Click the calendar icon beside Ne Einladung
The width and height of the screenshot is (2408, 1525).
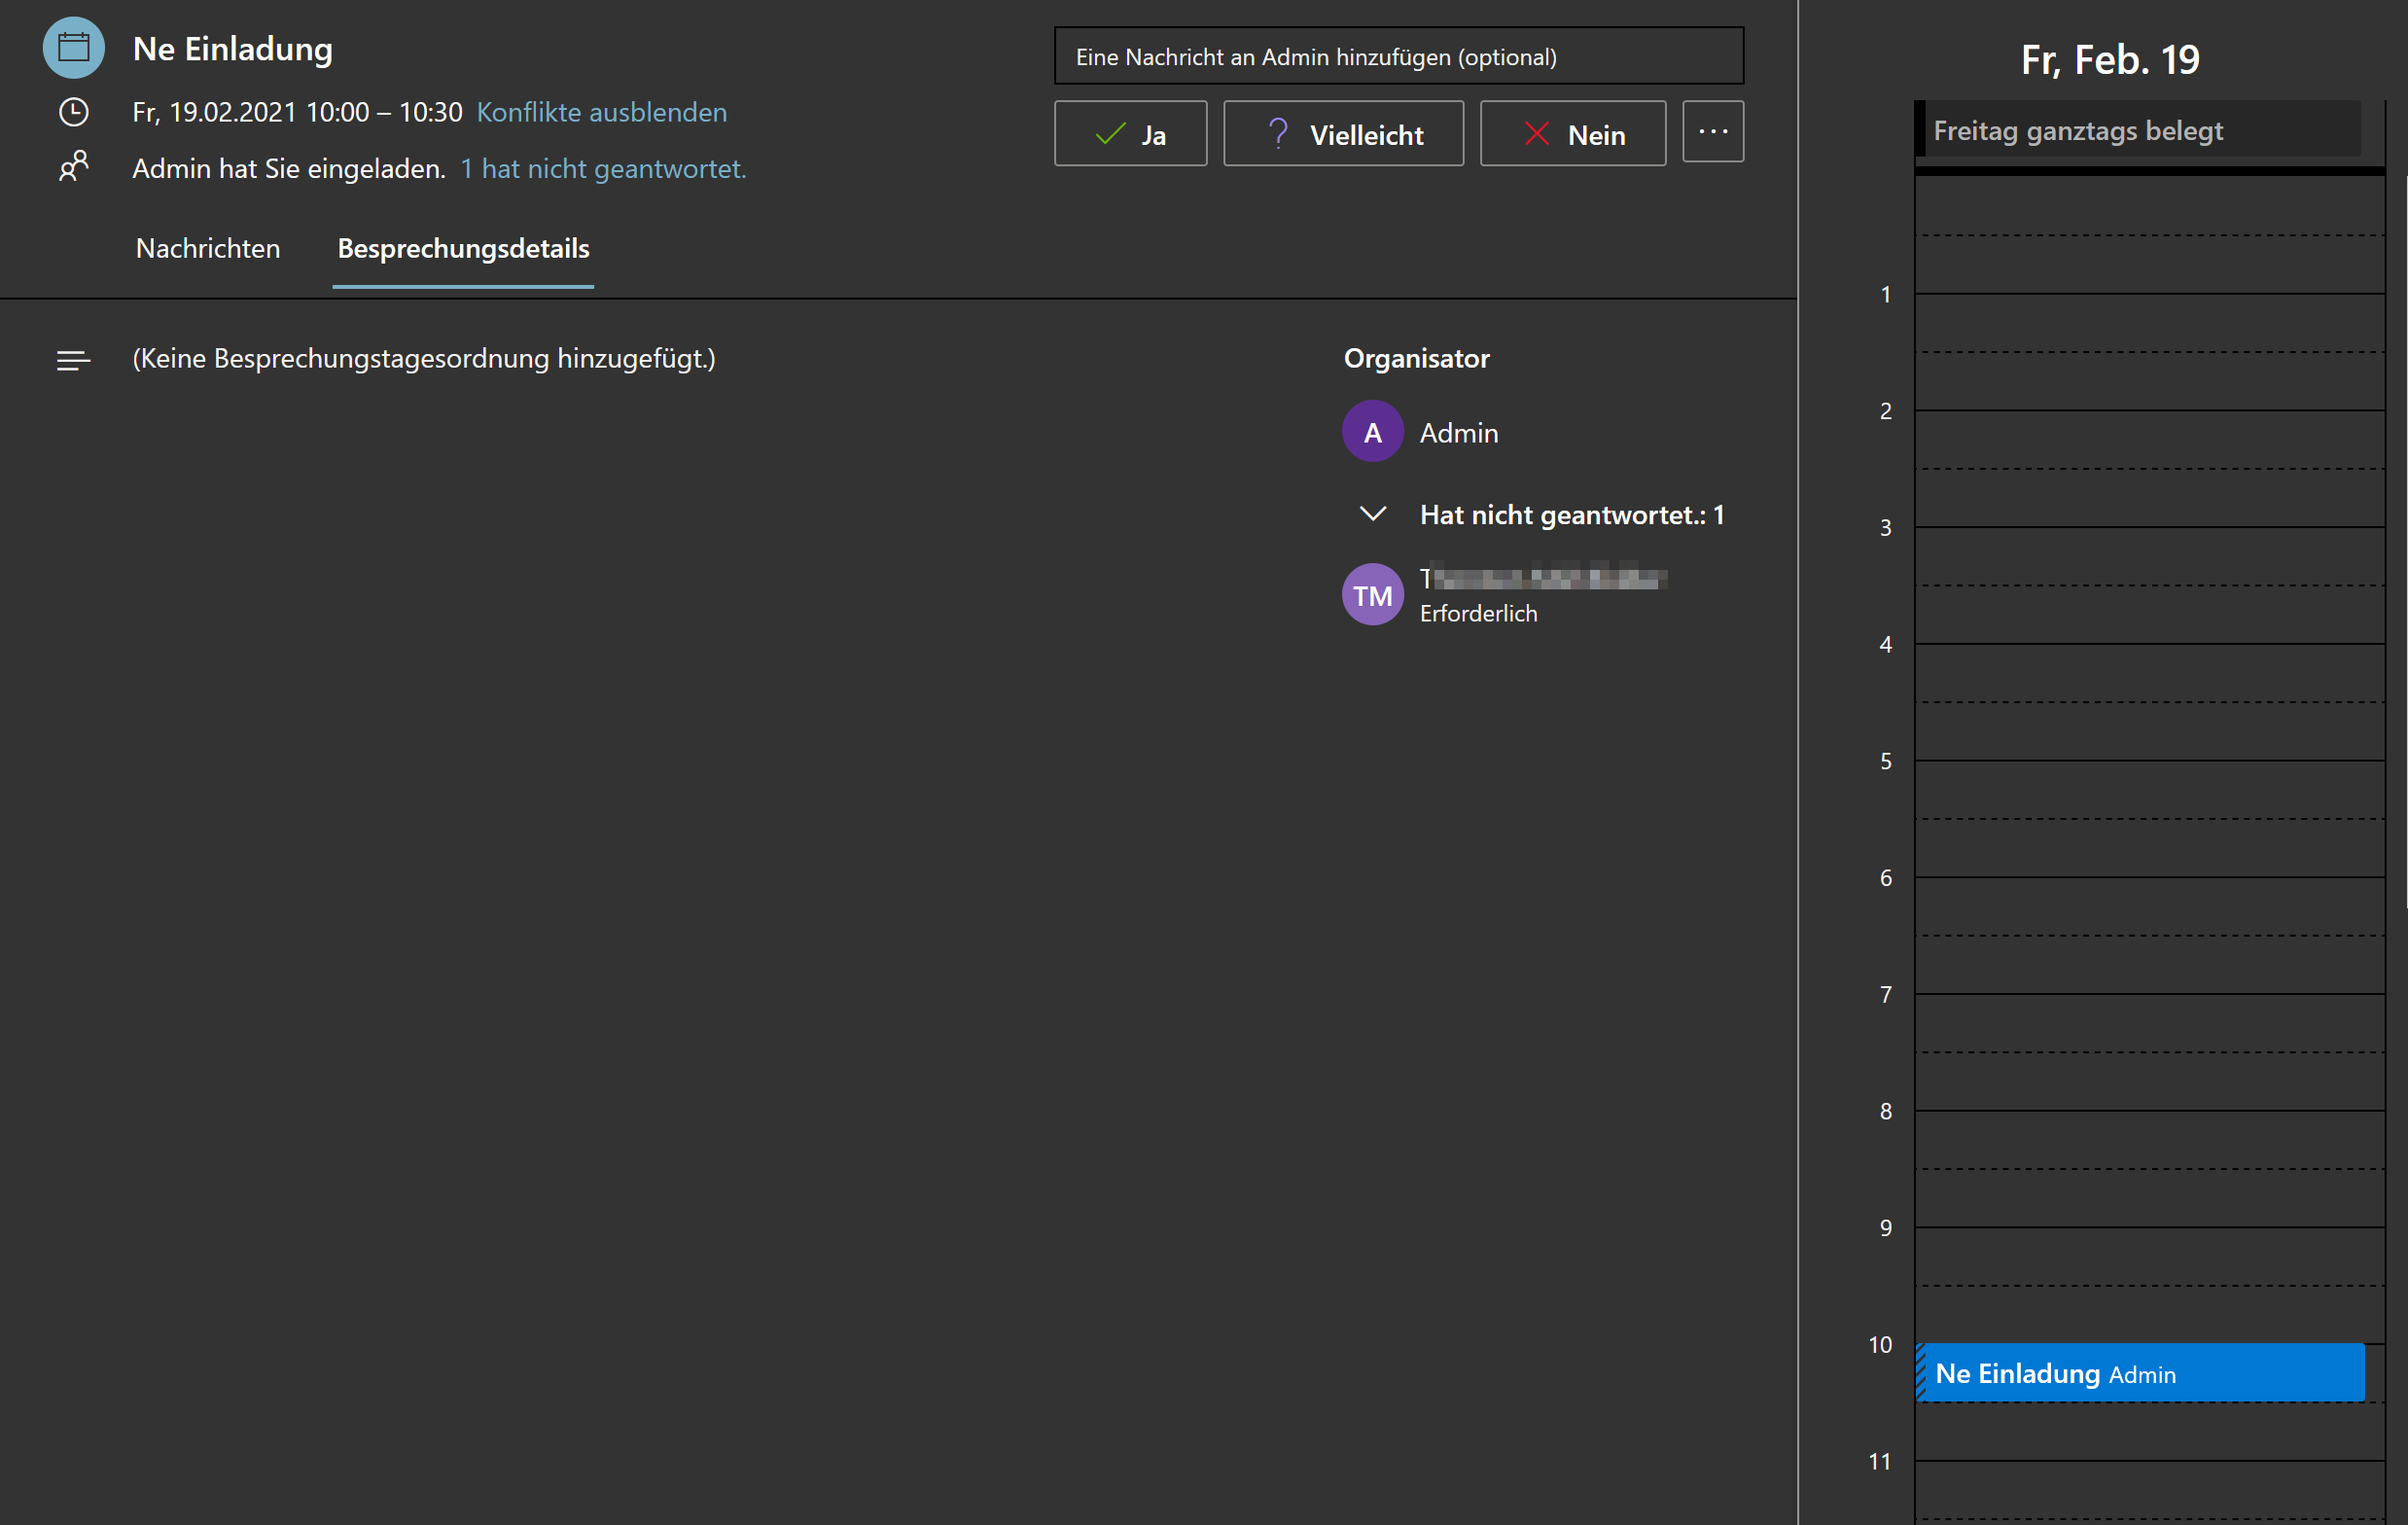[x=73, y=47]
